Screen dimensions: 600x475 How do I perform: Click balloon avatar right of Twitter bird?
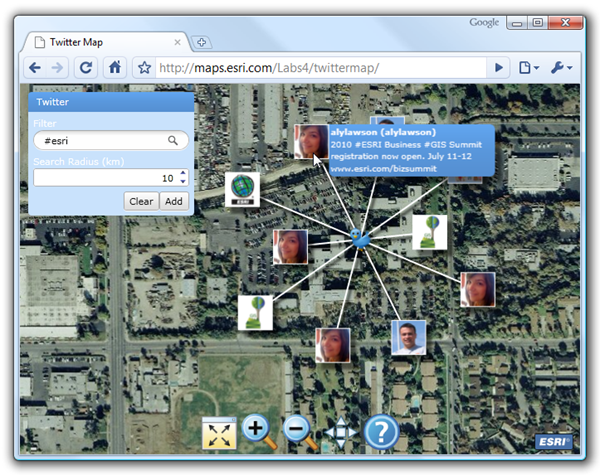coord(430,232)
